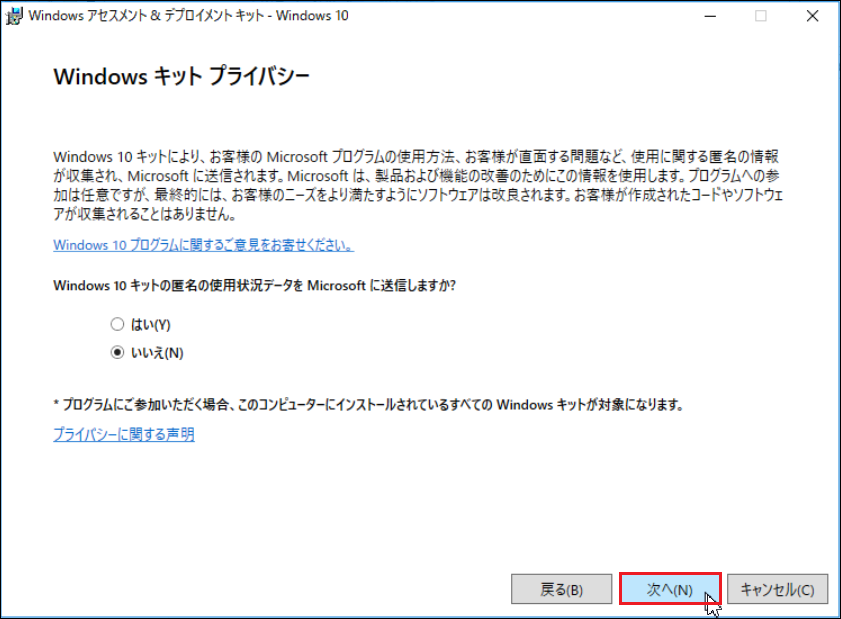Click the 戻る(B) button
This screenshot has height=619, width=841.
coord(561,589)
